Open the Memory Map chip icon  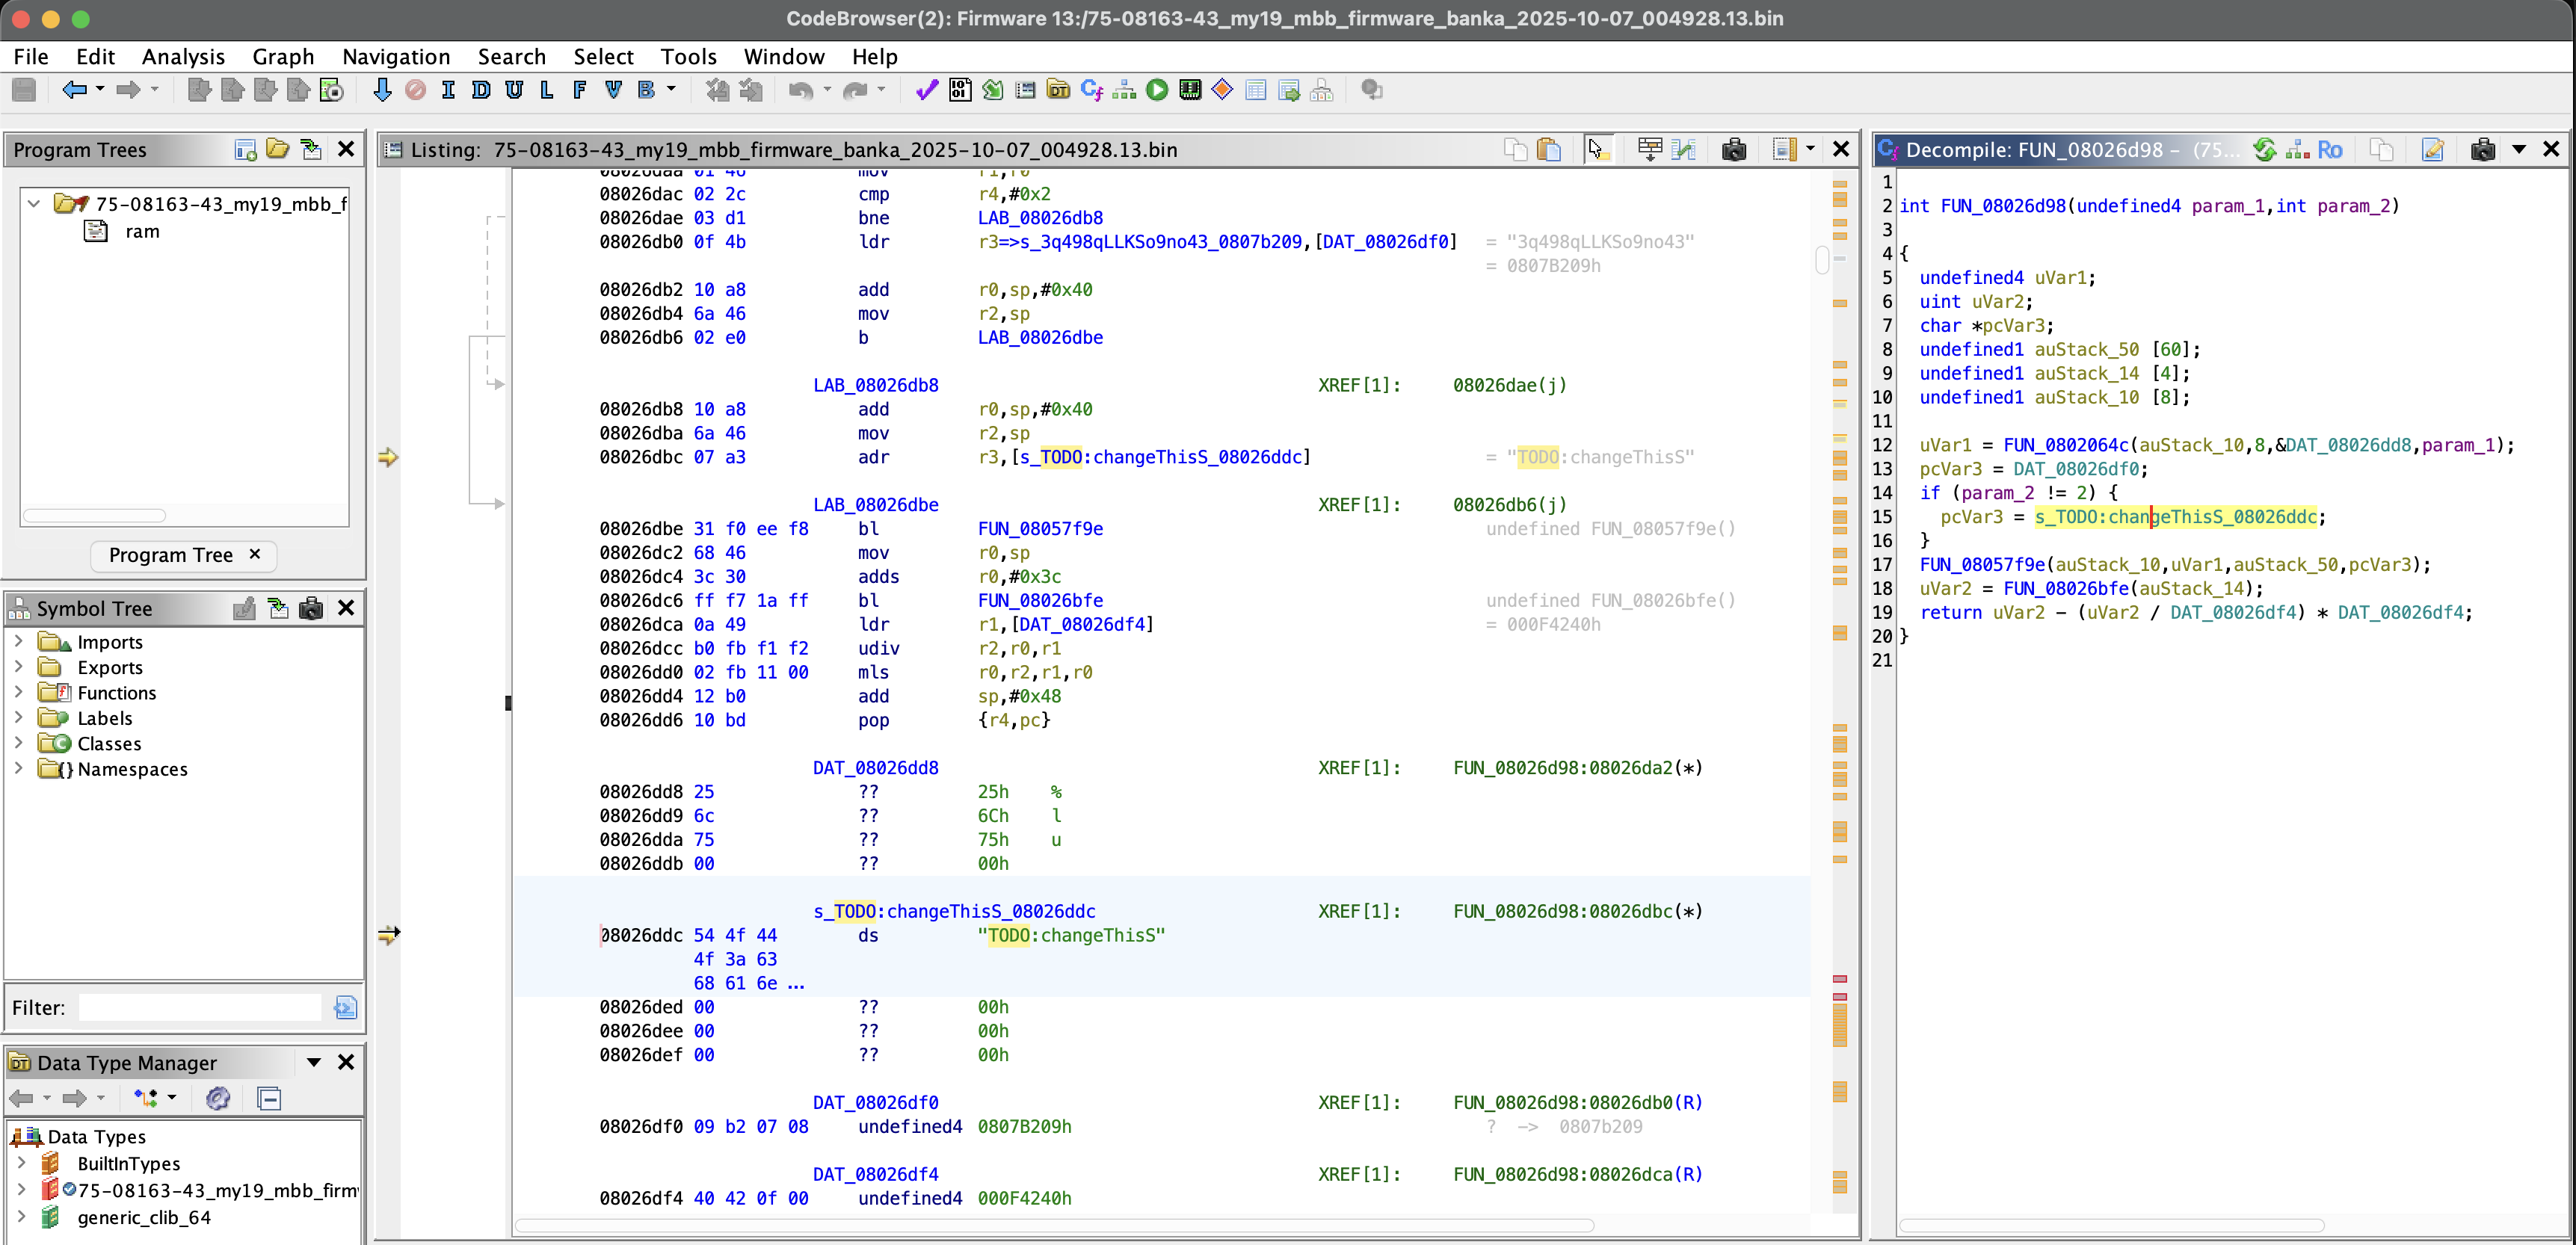tap(1190, 90)
